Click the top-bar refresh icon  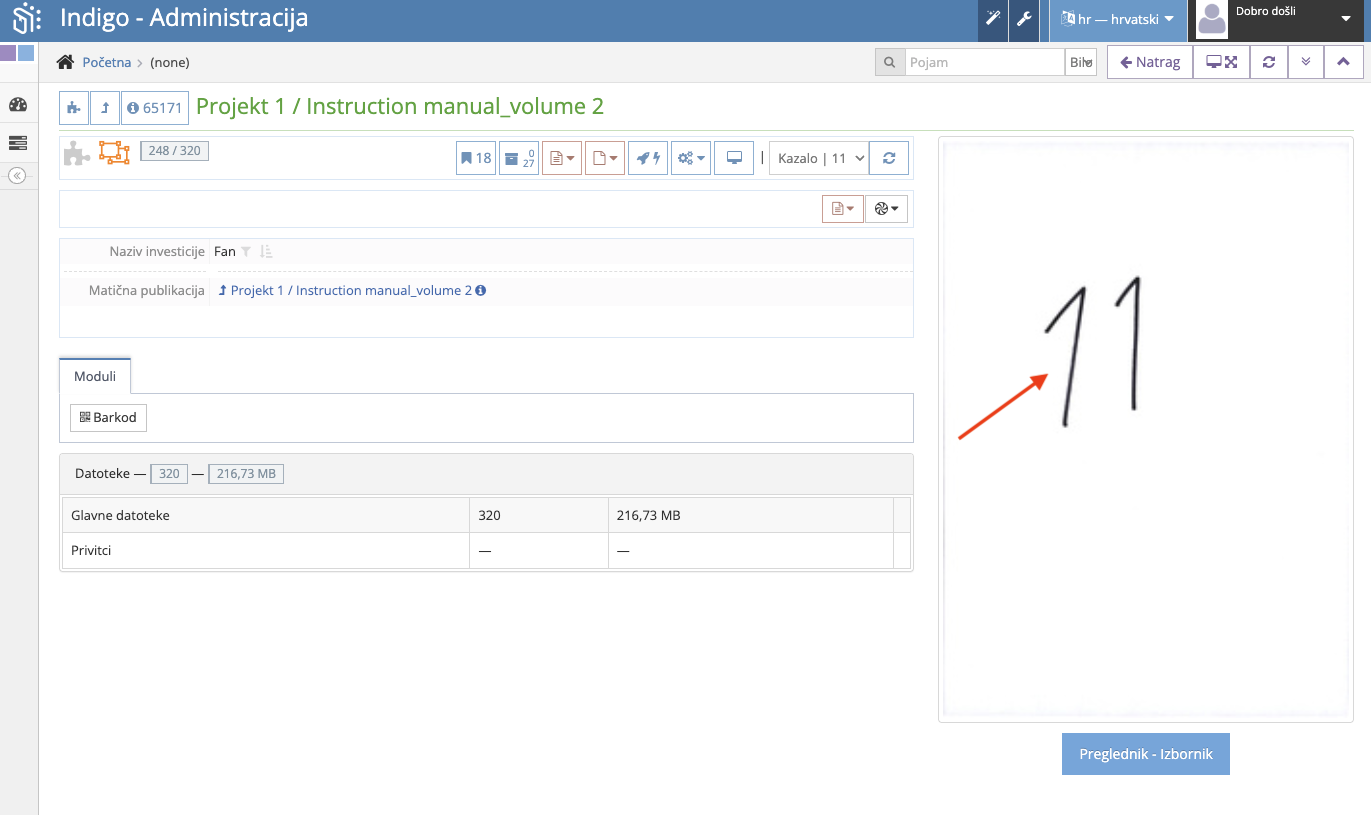click(1269, 62)
